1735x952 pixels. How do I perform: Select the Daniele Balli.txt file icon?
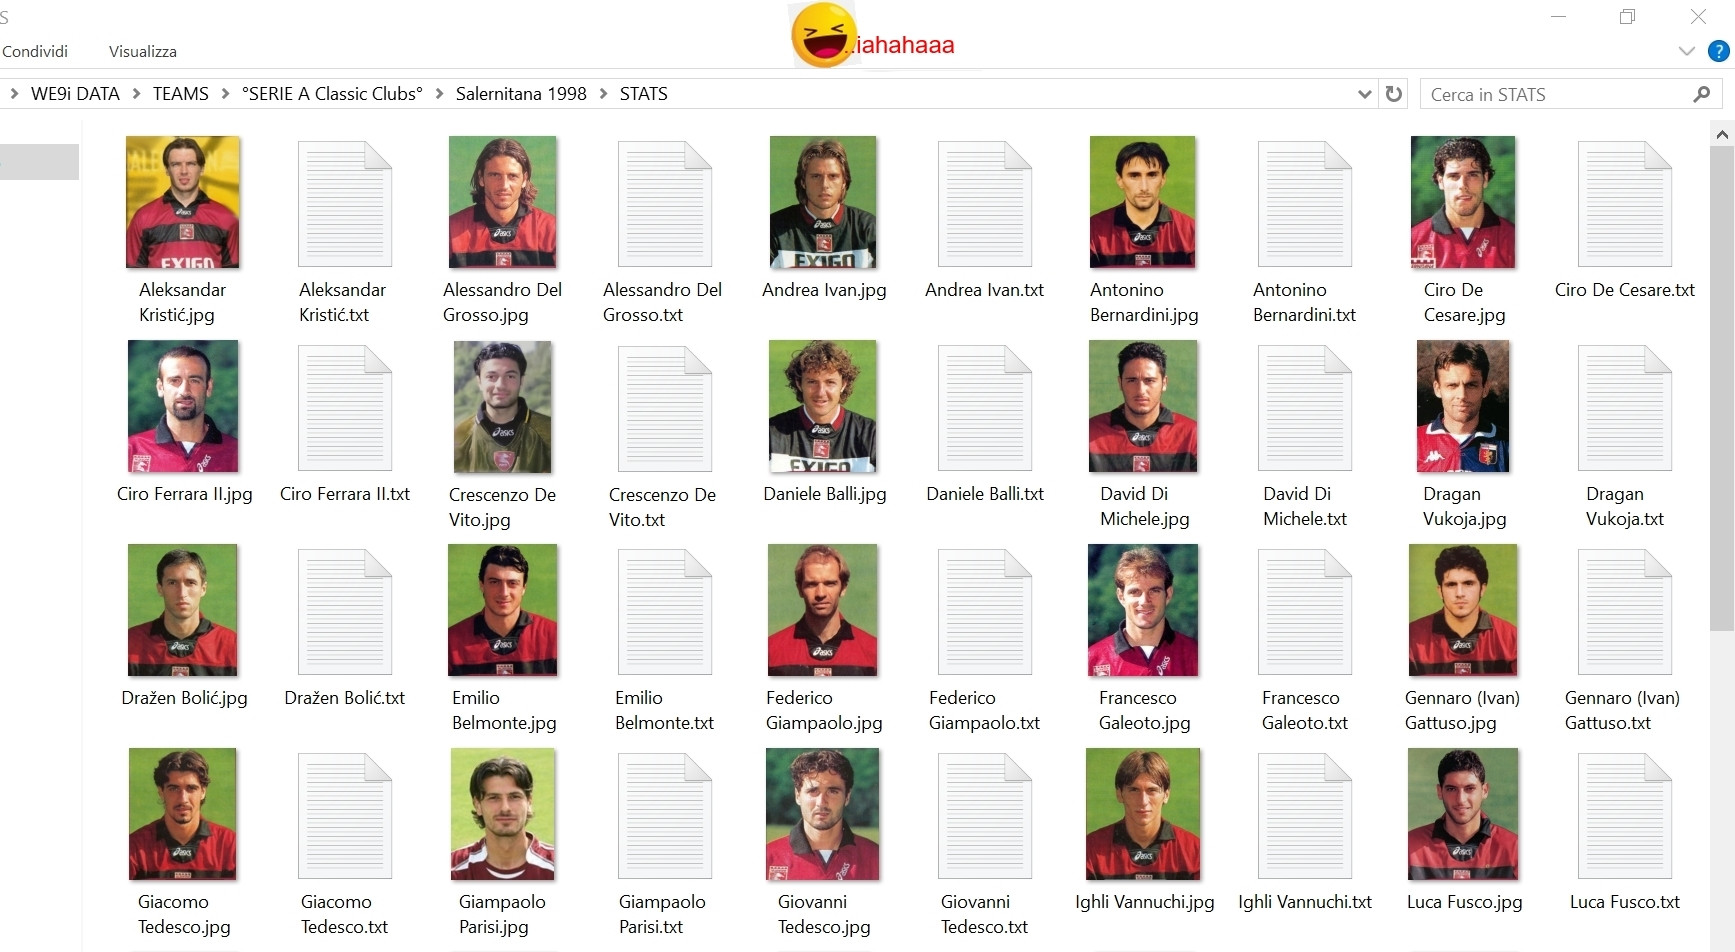pos(984,407)
